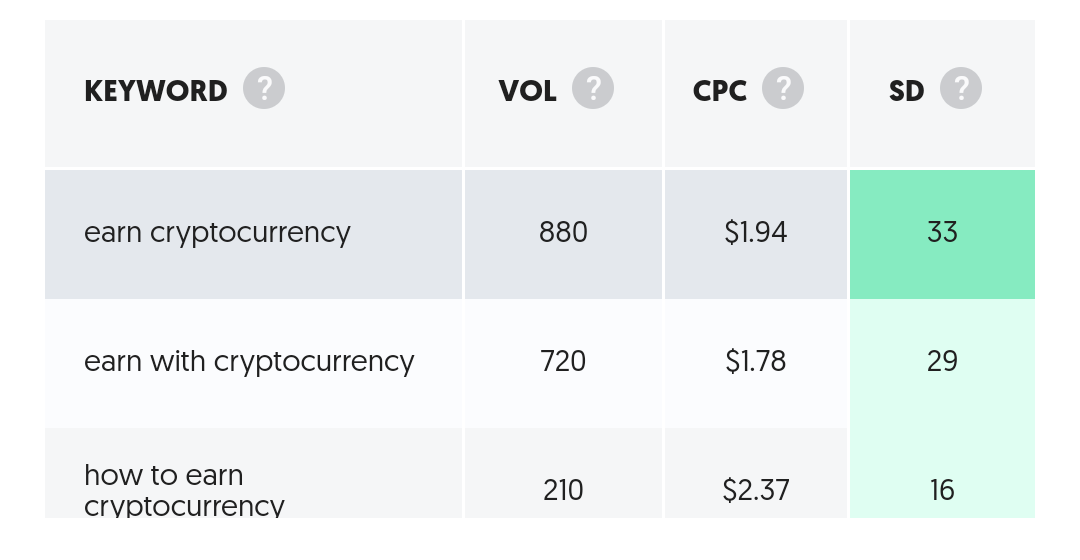
Task: Click the light green SD 29 cell
Action: [x=942, y=363]
